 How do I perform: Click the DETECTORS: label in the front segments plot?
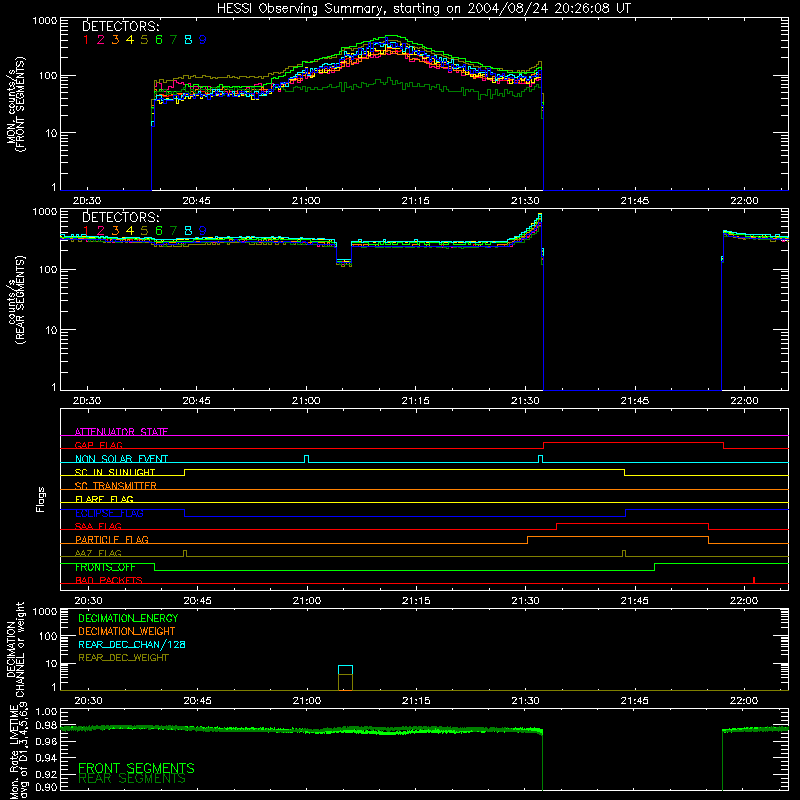[121, 26]
